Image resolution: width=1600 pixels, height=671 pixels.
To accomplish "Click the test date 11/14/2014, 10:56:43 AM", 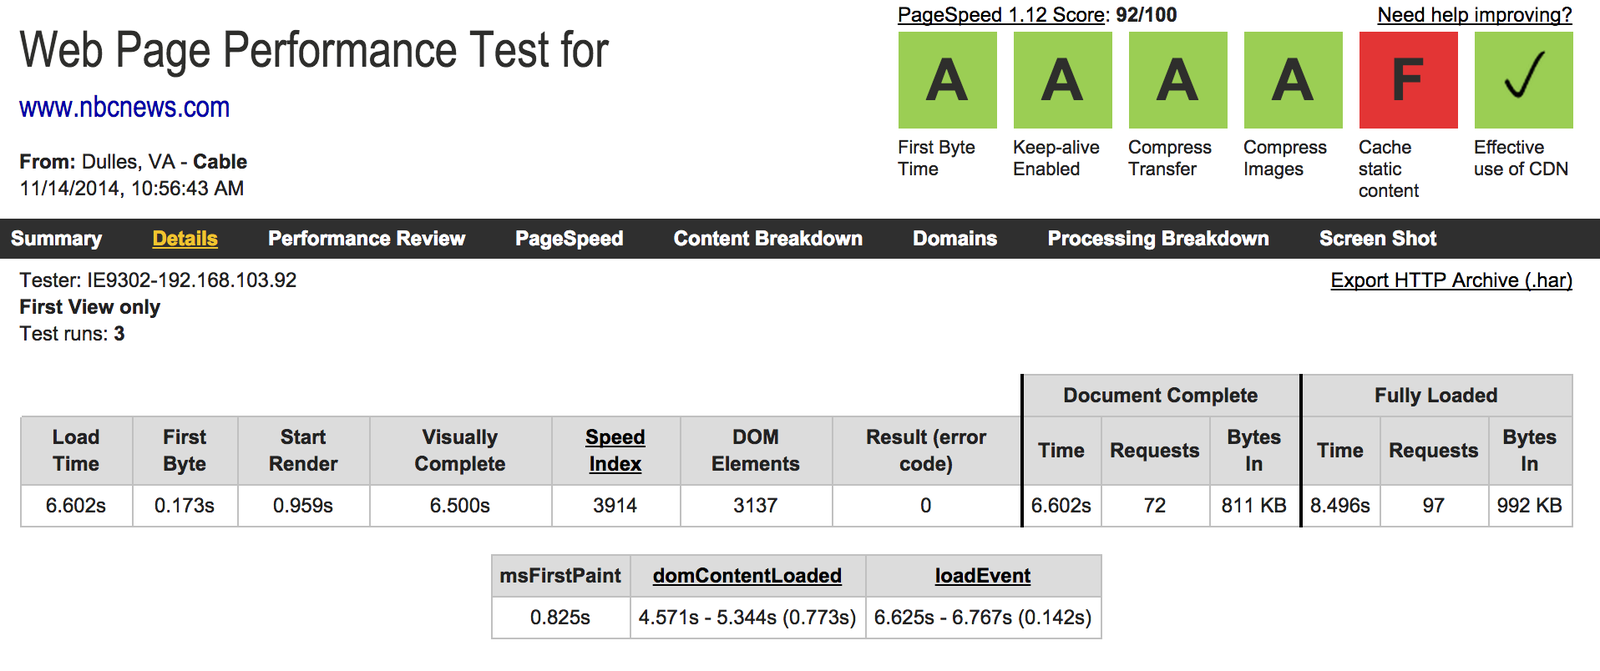I will 132,188.
